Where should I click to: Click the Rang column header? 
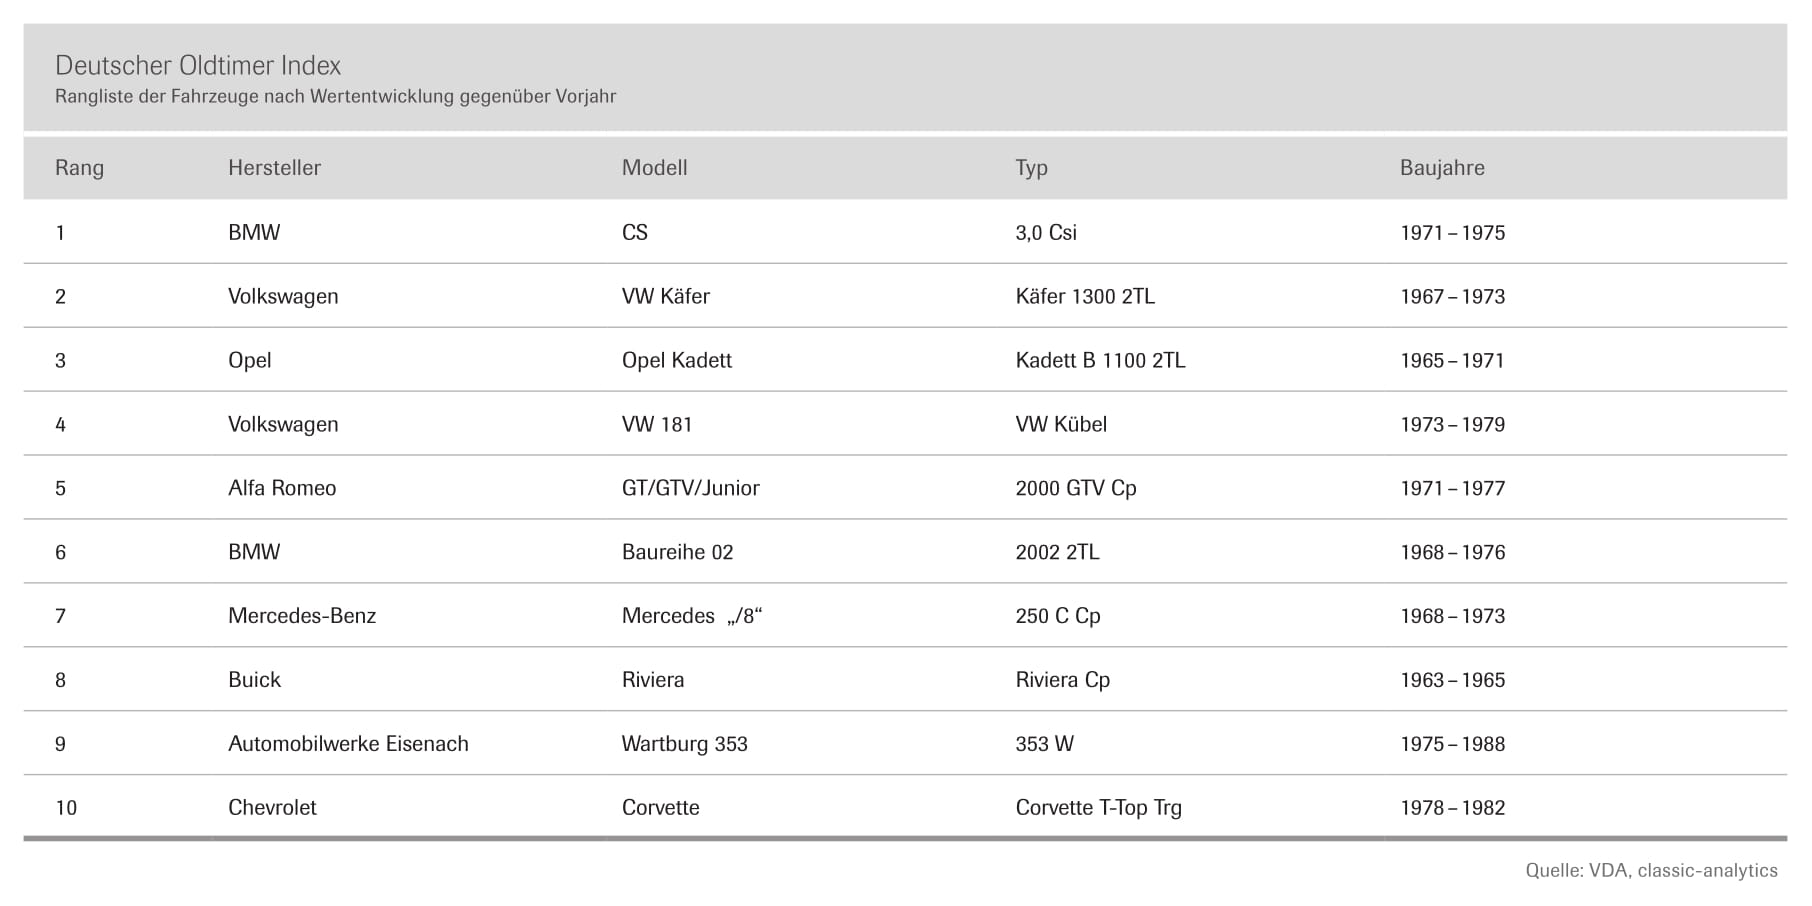(x=79, y=168)
